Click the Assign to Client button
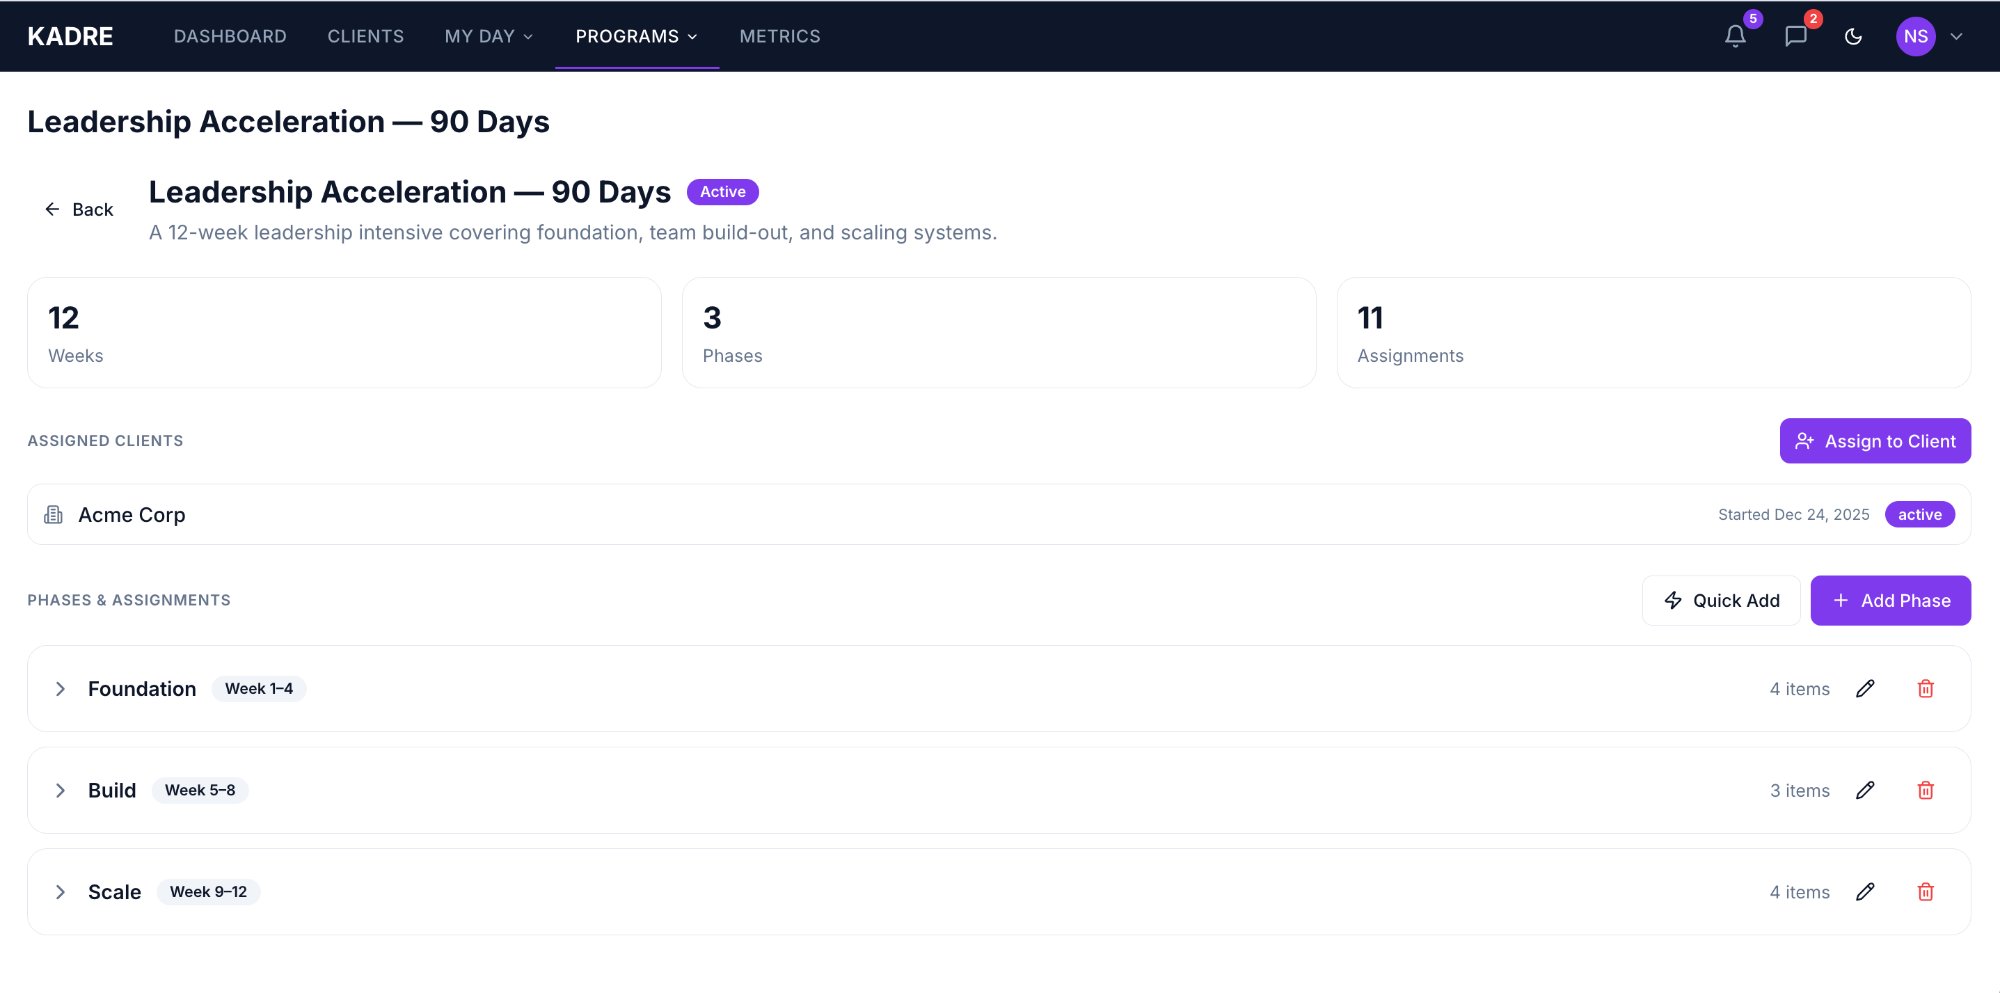 (1875, 440)
